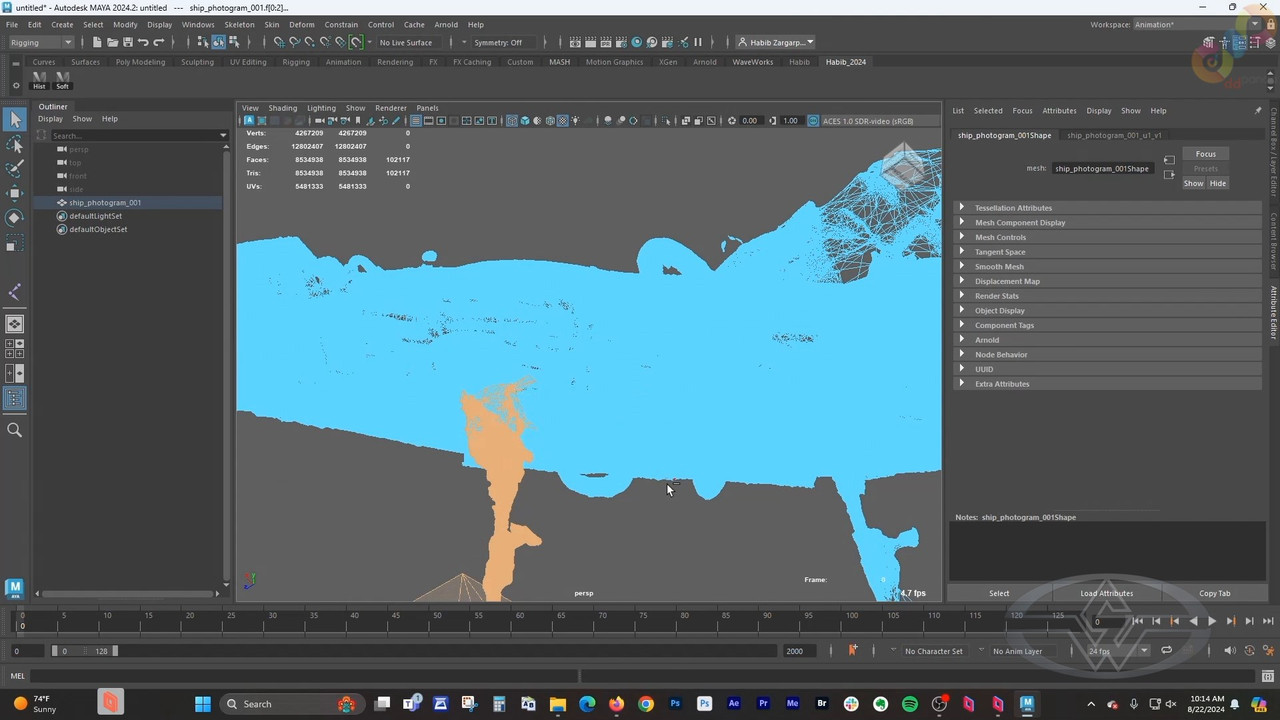
Task: Click the pause playback icon in status line
Action: 698,42
